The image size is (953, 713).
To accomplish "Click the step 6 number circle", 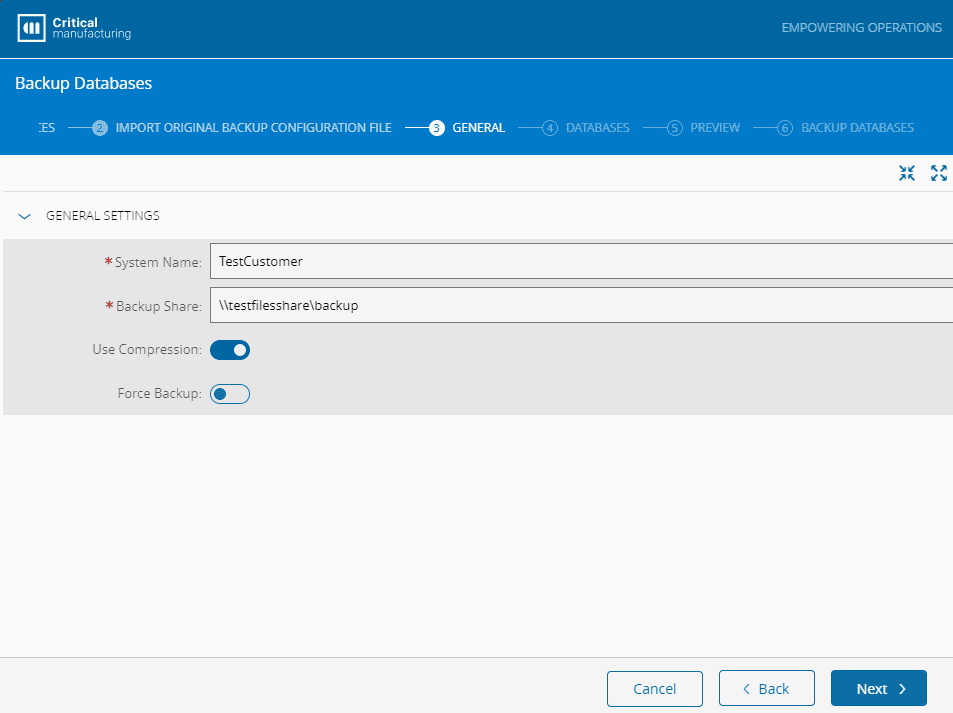I will click(x=785, y=128).
